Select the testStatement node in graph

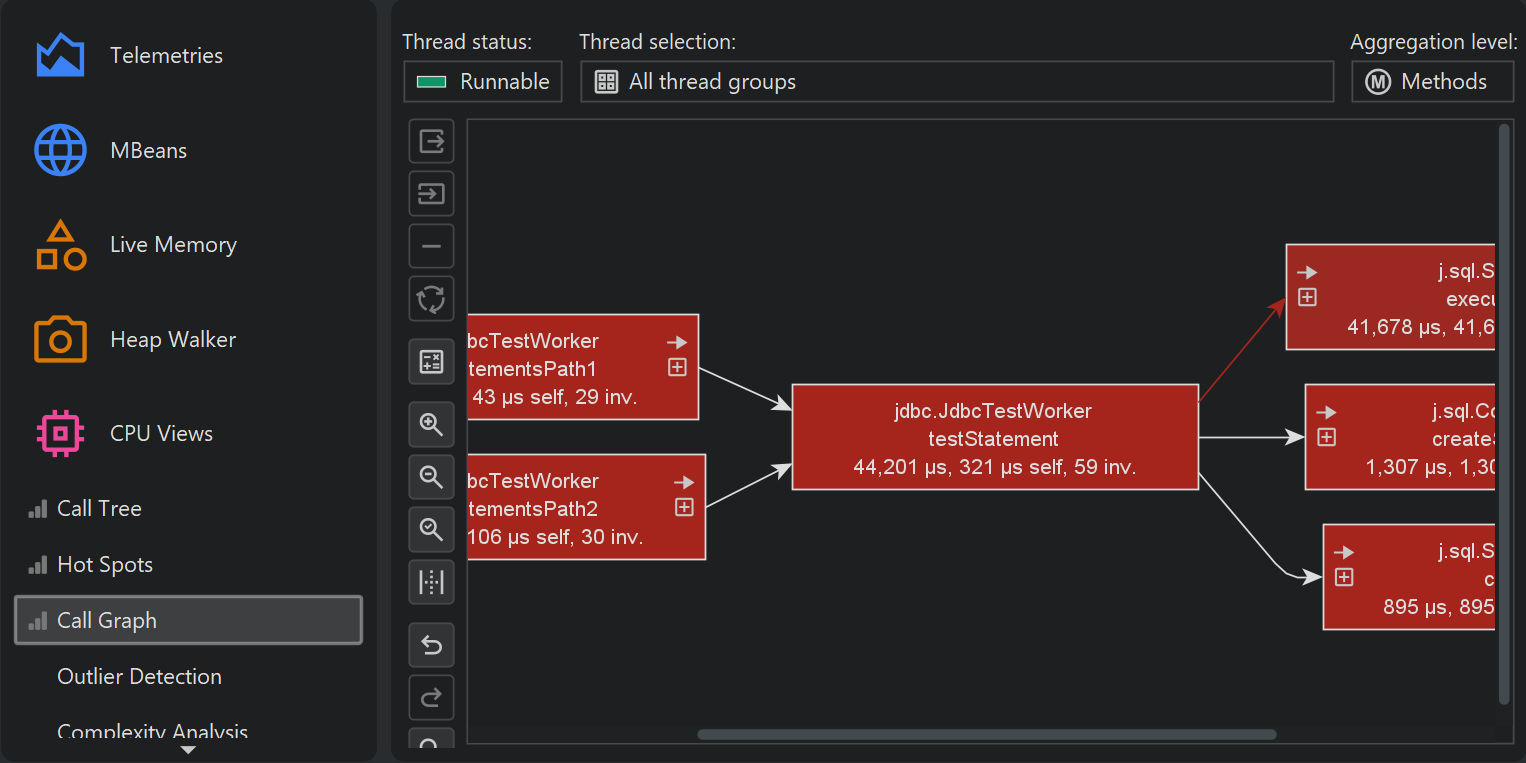[994, 438]
